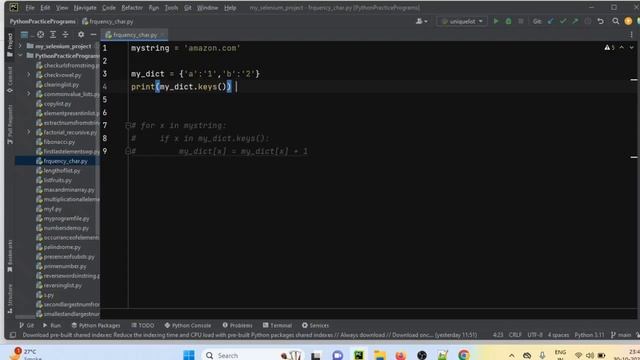This screenshot has height=360, width=640.
Task: Toggle the Project side tool window tab
Action: pos(10,44)
